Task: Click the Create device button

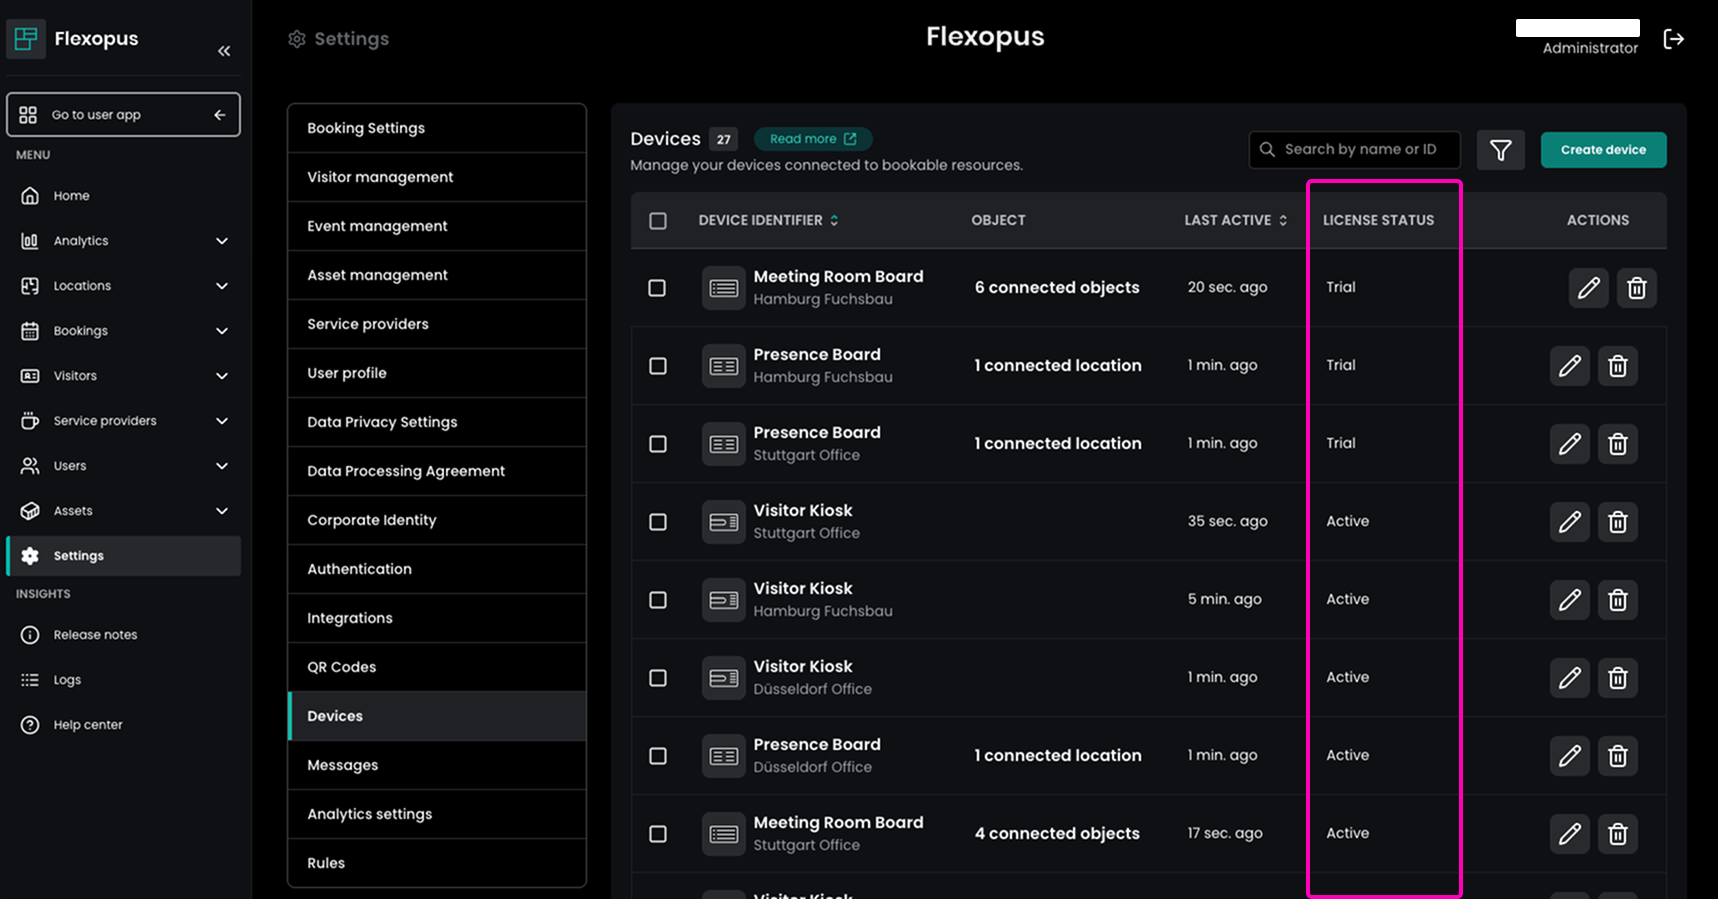Action: pos(1603,150)
